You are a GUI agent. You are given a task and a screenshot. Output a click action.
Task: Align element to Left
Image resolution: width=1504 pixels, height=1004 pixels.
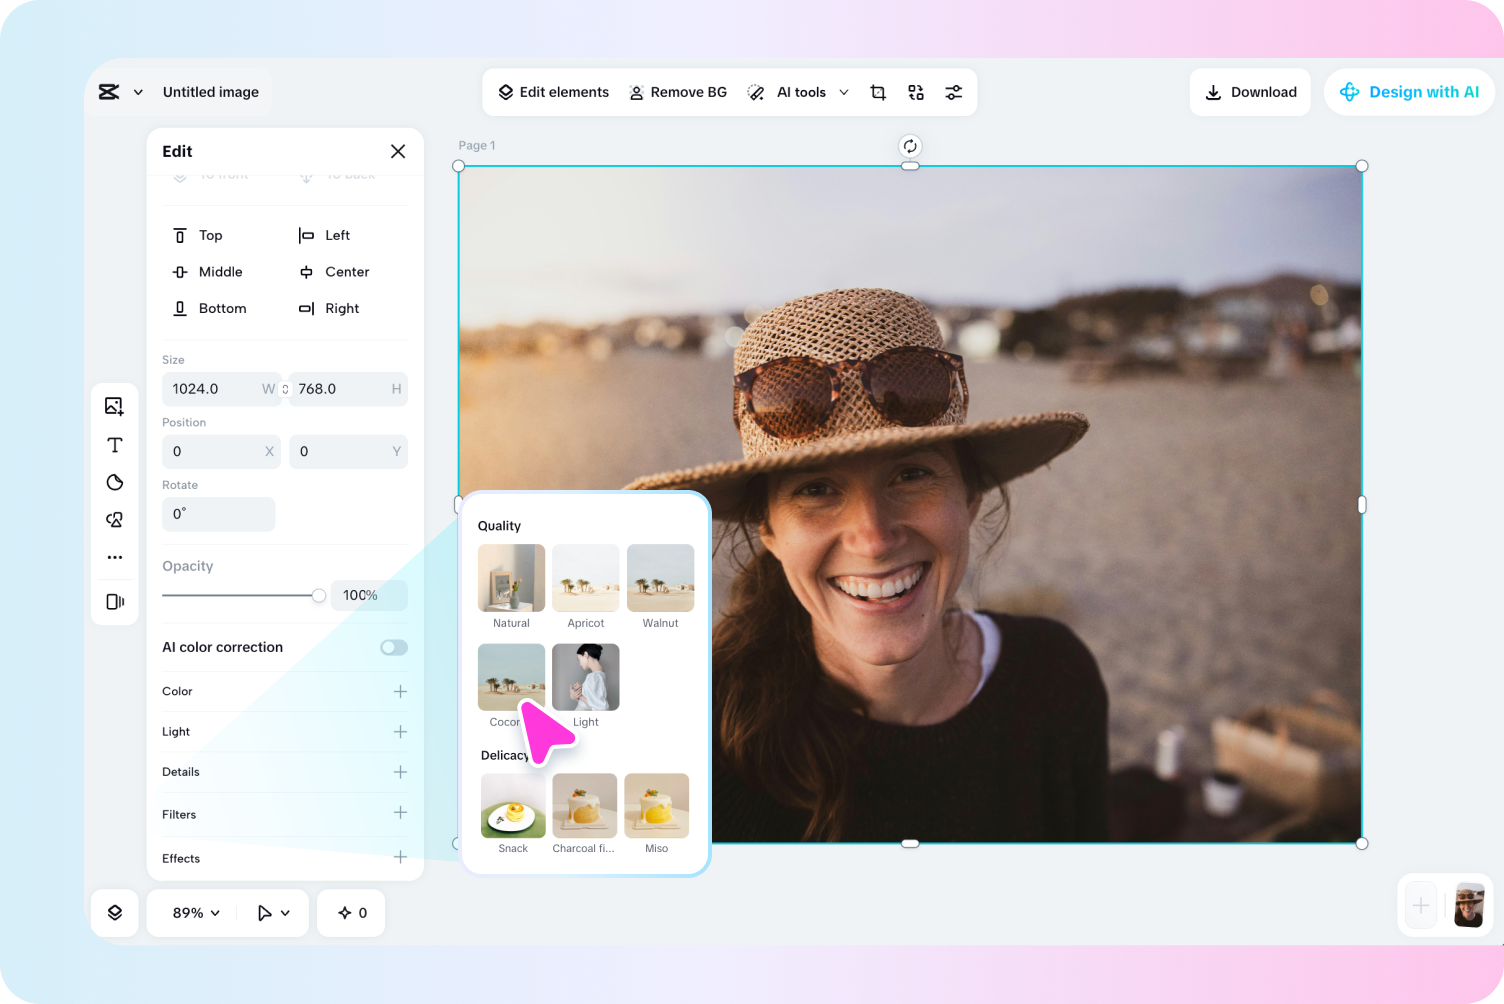pos(324,235)
